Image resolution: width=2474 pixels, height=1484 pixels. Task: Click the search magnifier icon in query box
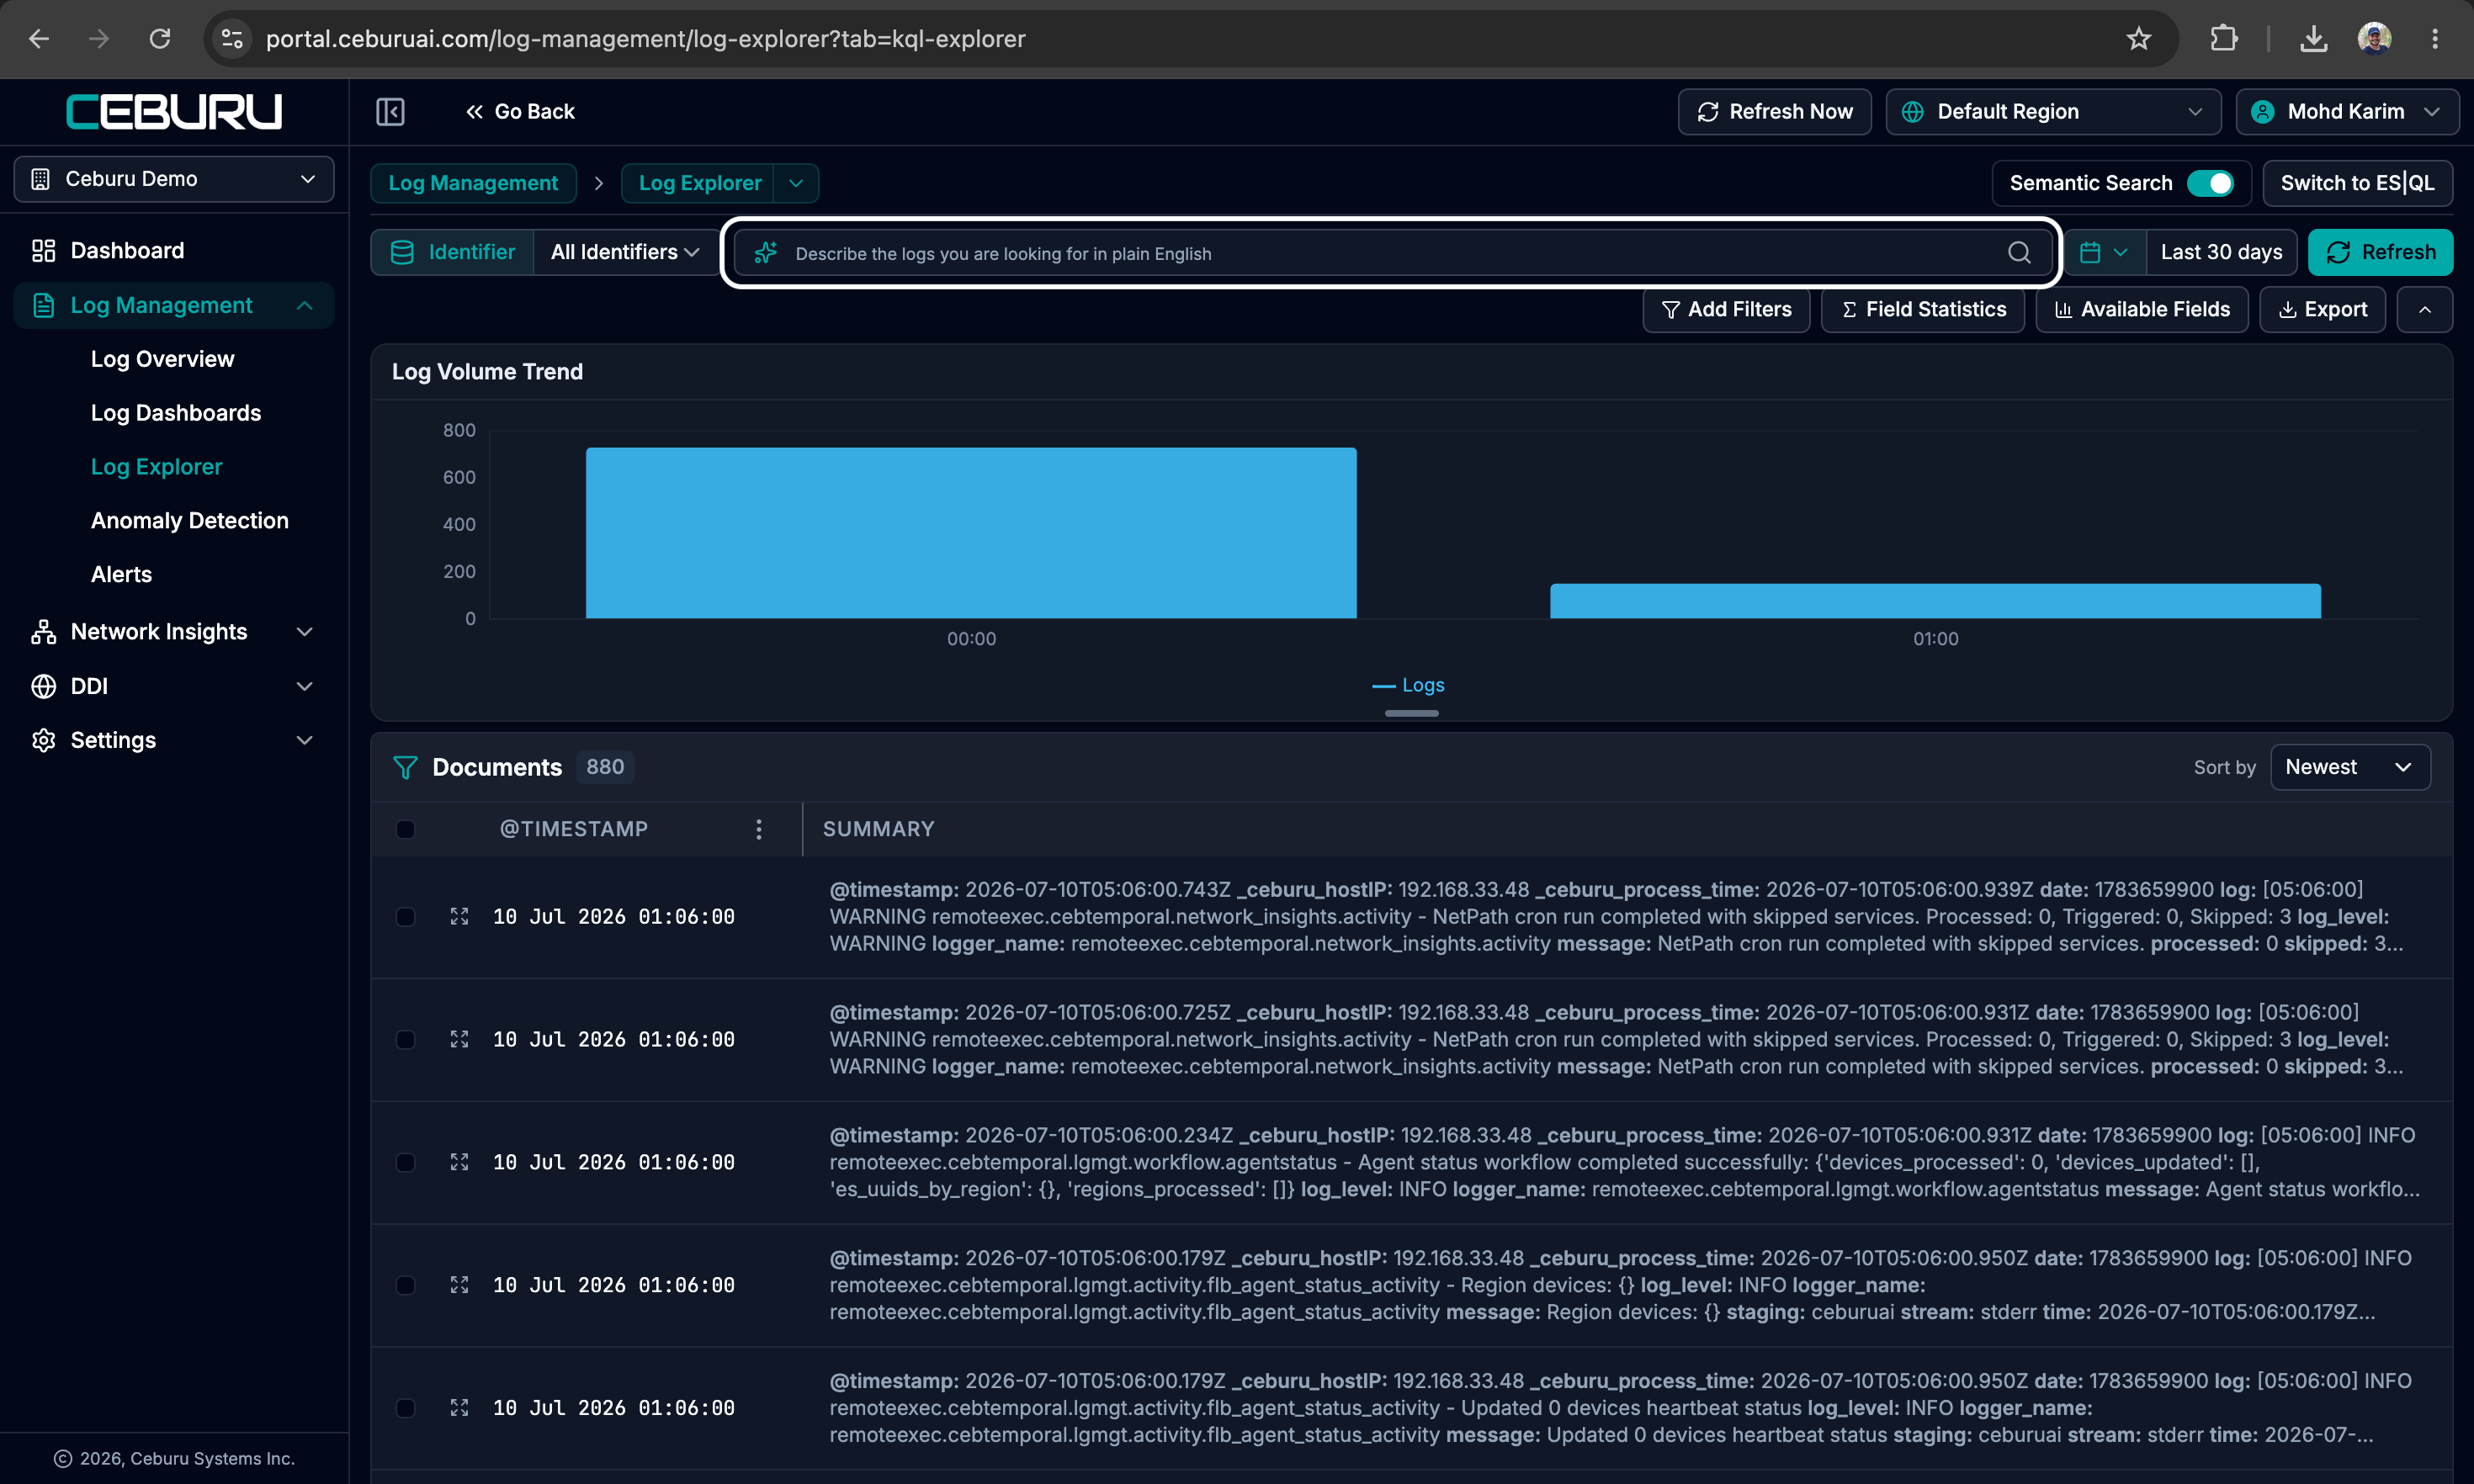click(x=2019, y=253)
